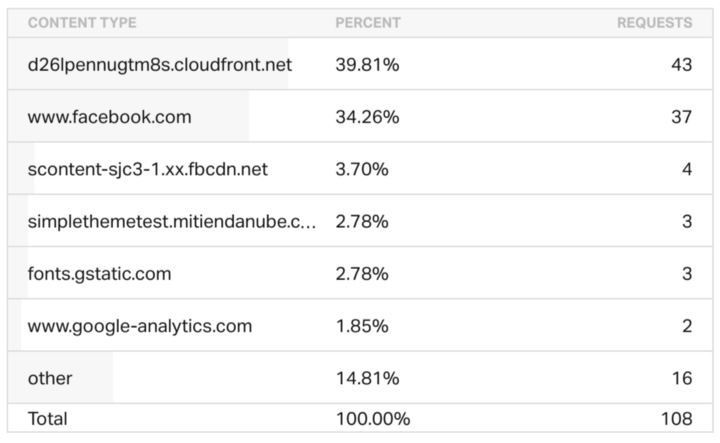Screen dimensions: 720x443
Task: Sort by the PERCENT column header
Action: click(368, 22)
